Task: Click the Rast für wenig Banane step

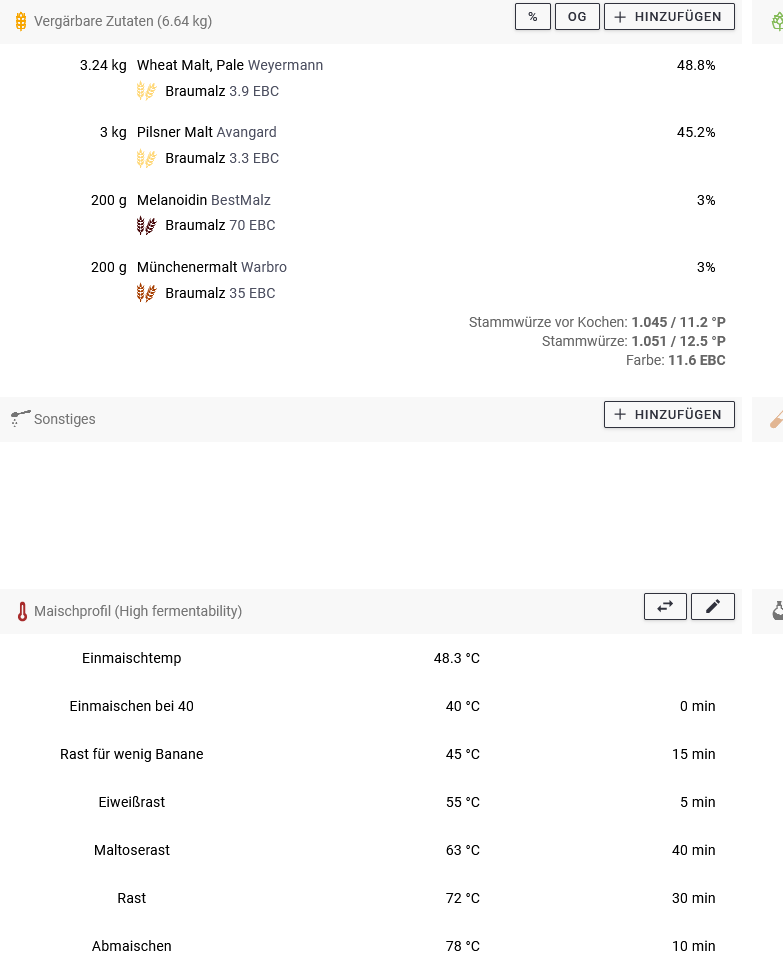Action: coord(132,754)
